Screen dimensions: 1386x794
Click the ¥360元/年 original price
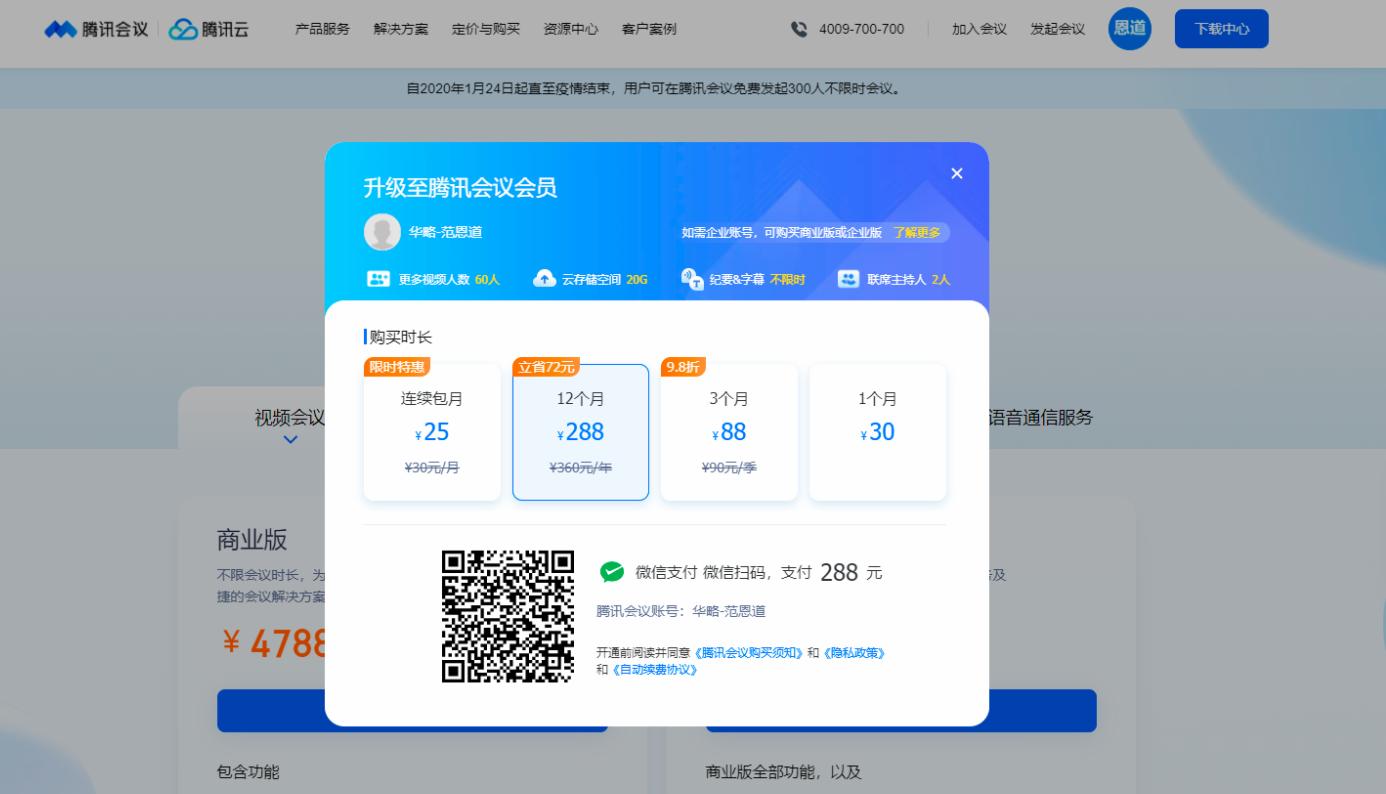580,467
